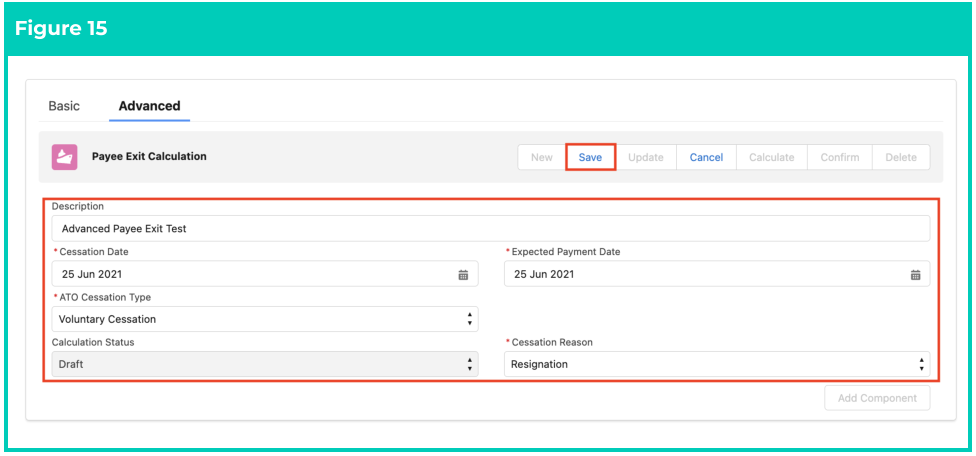Click the ATO Cessation Type label
The image size is (976, 456).
(105, 297)
